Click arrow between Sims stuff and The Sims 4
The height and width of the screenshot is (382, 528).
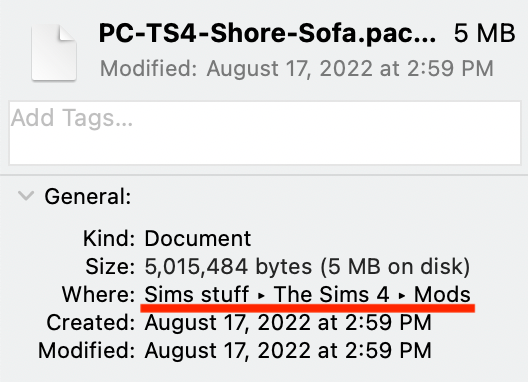pos(261,295)
